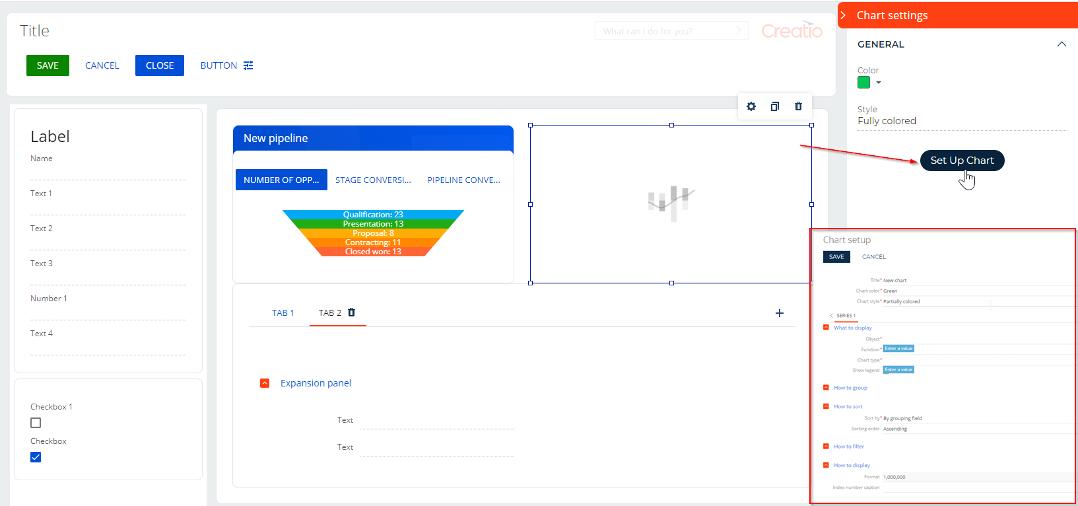
Task: Check the Checkbox 1 box
Action: pyautogui.click(x=36, y=423)
